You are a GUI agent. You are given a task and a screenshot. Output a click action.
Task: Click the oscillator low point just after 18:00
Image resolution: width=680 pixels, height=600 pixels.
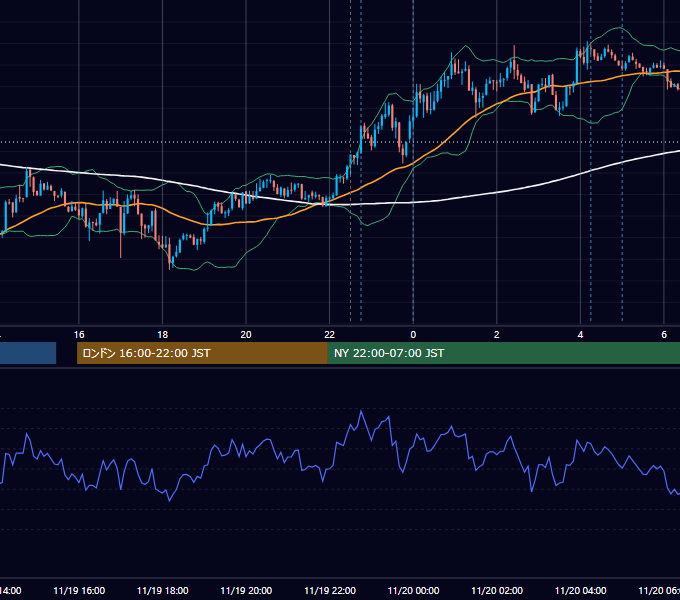(170, 500)
